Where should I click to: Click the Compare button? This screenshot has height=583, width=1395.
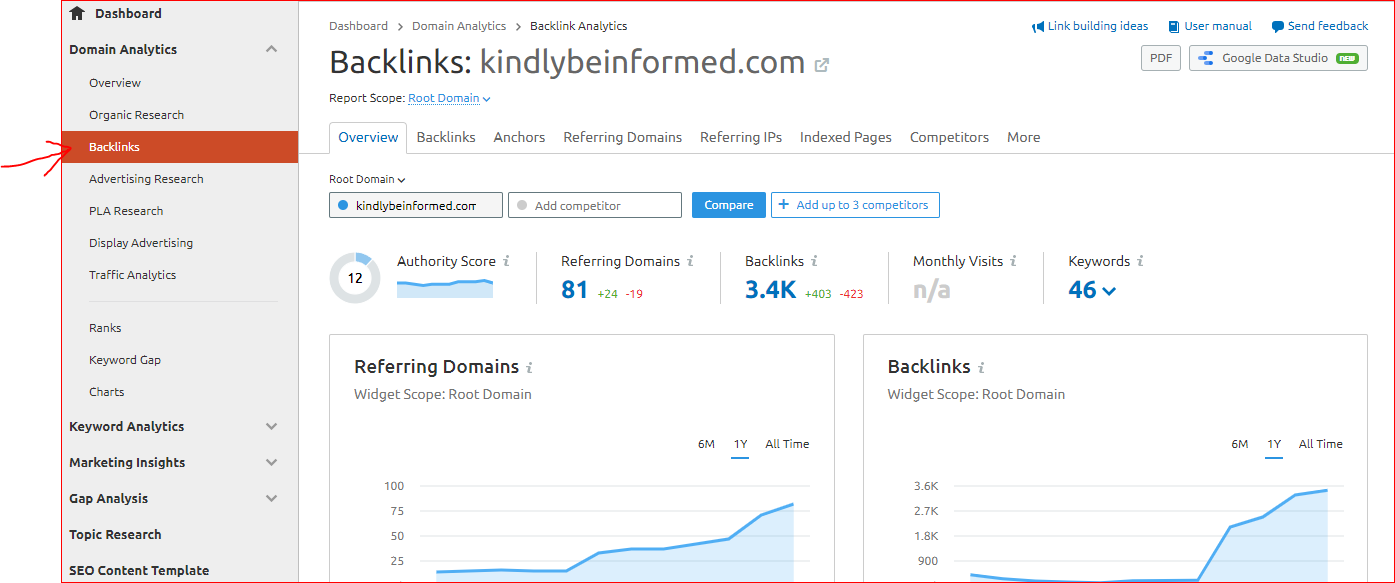pos(729,205)
